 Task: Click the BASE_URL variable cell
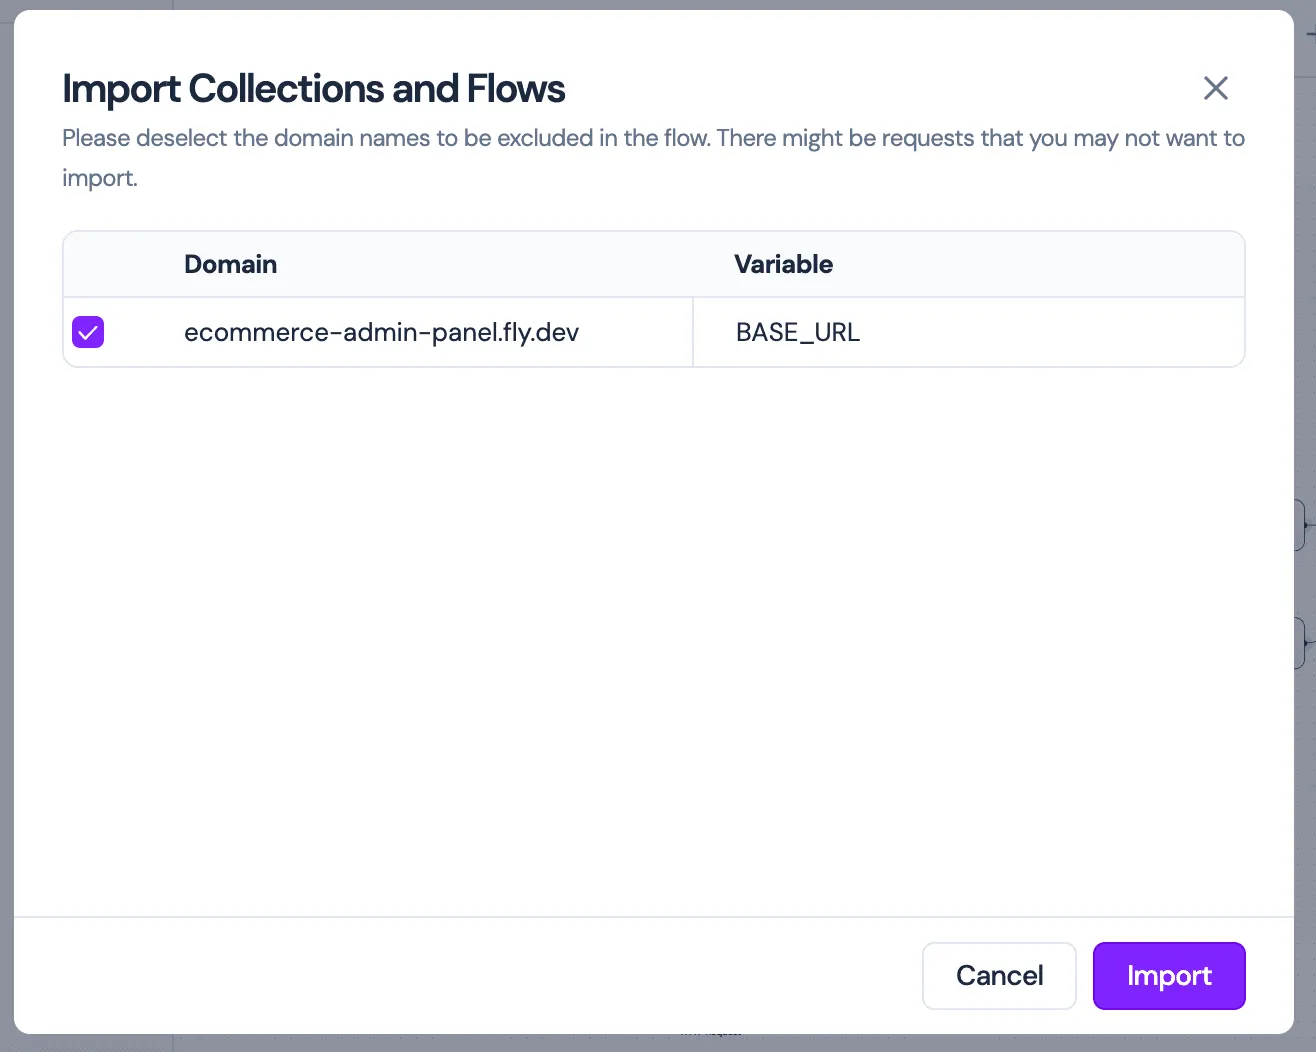(x=797, y=332)
